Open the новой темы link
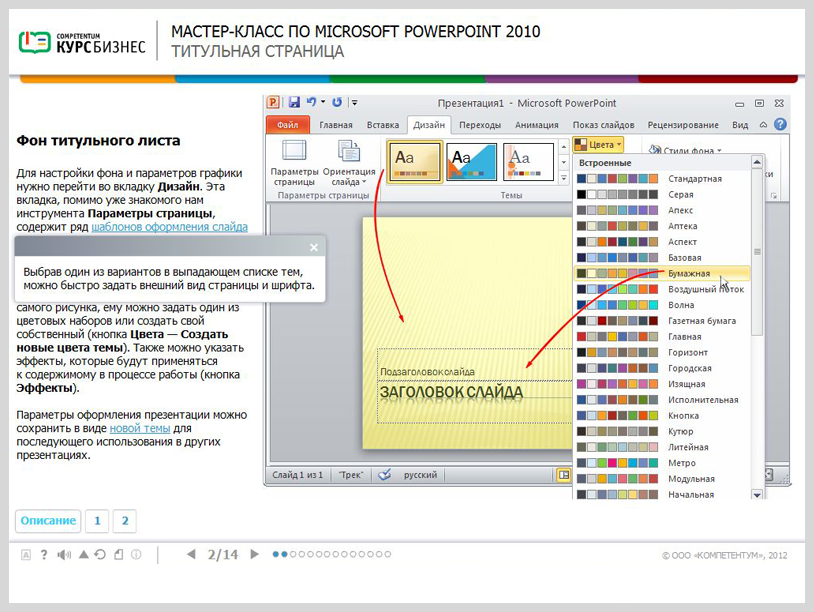Screen dimensions: 814x612 pyautogui.click(x=140, y=428)
